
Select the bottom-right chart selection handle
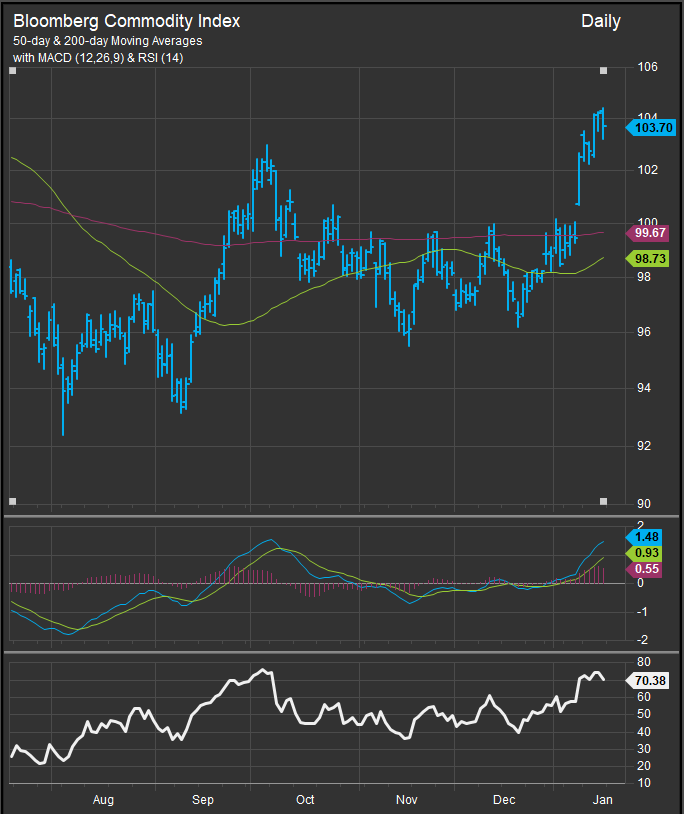pos(604,501)
